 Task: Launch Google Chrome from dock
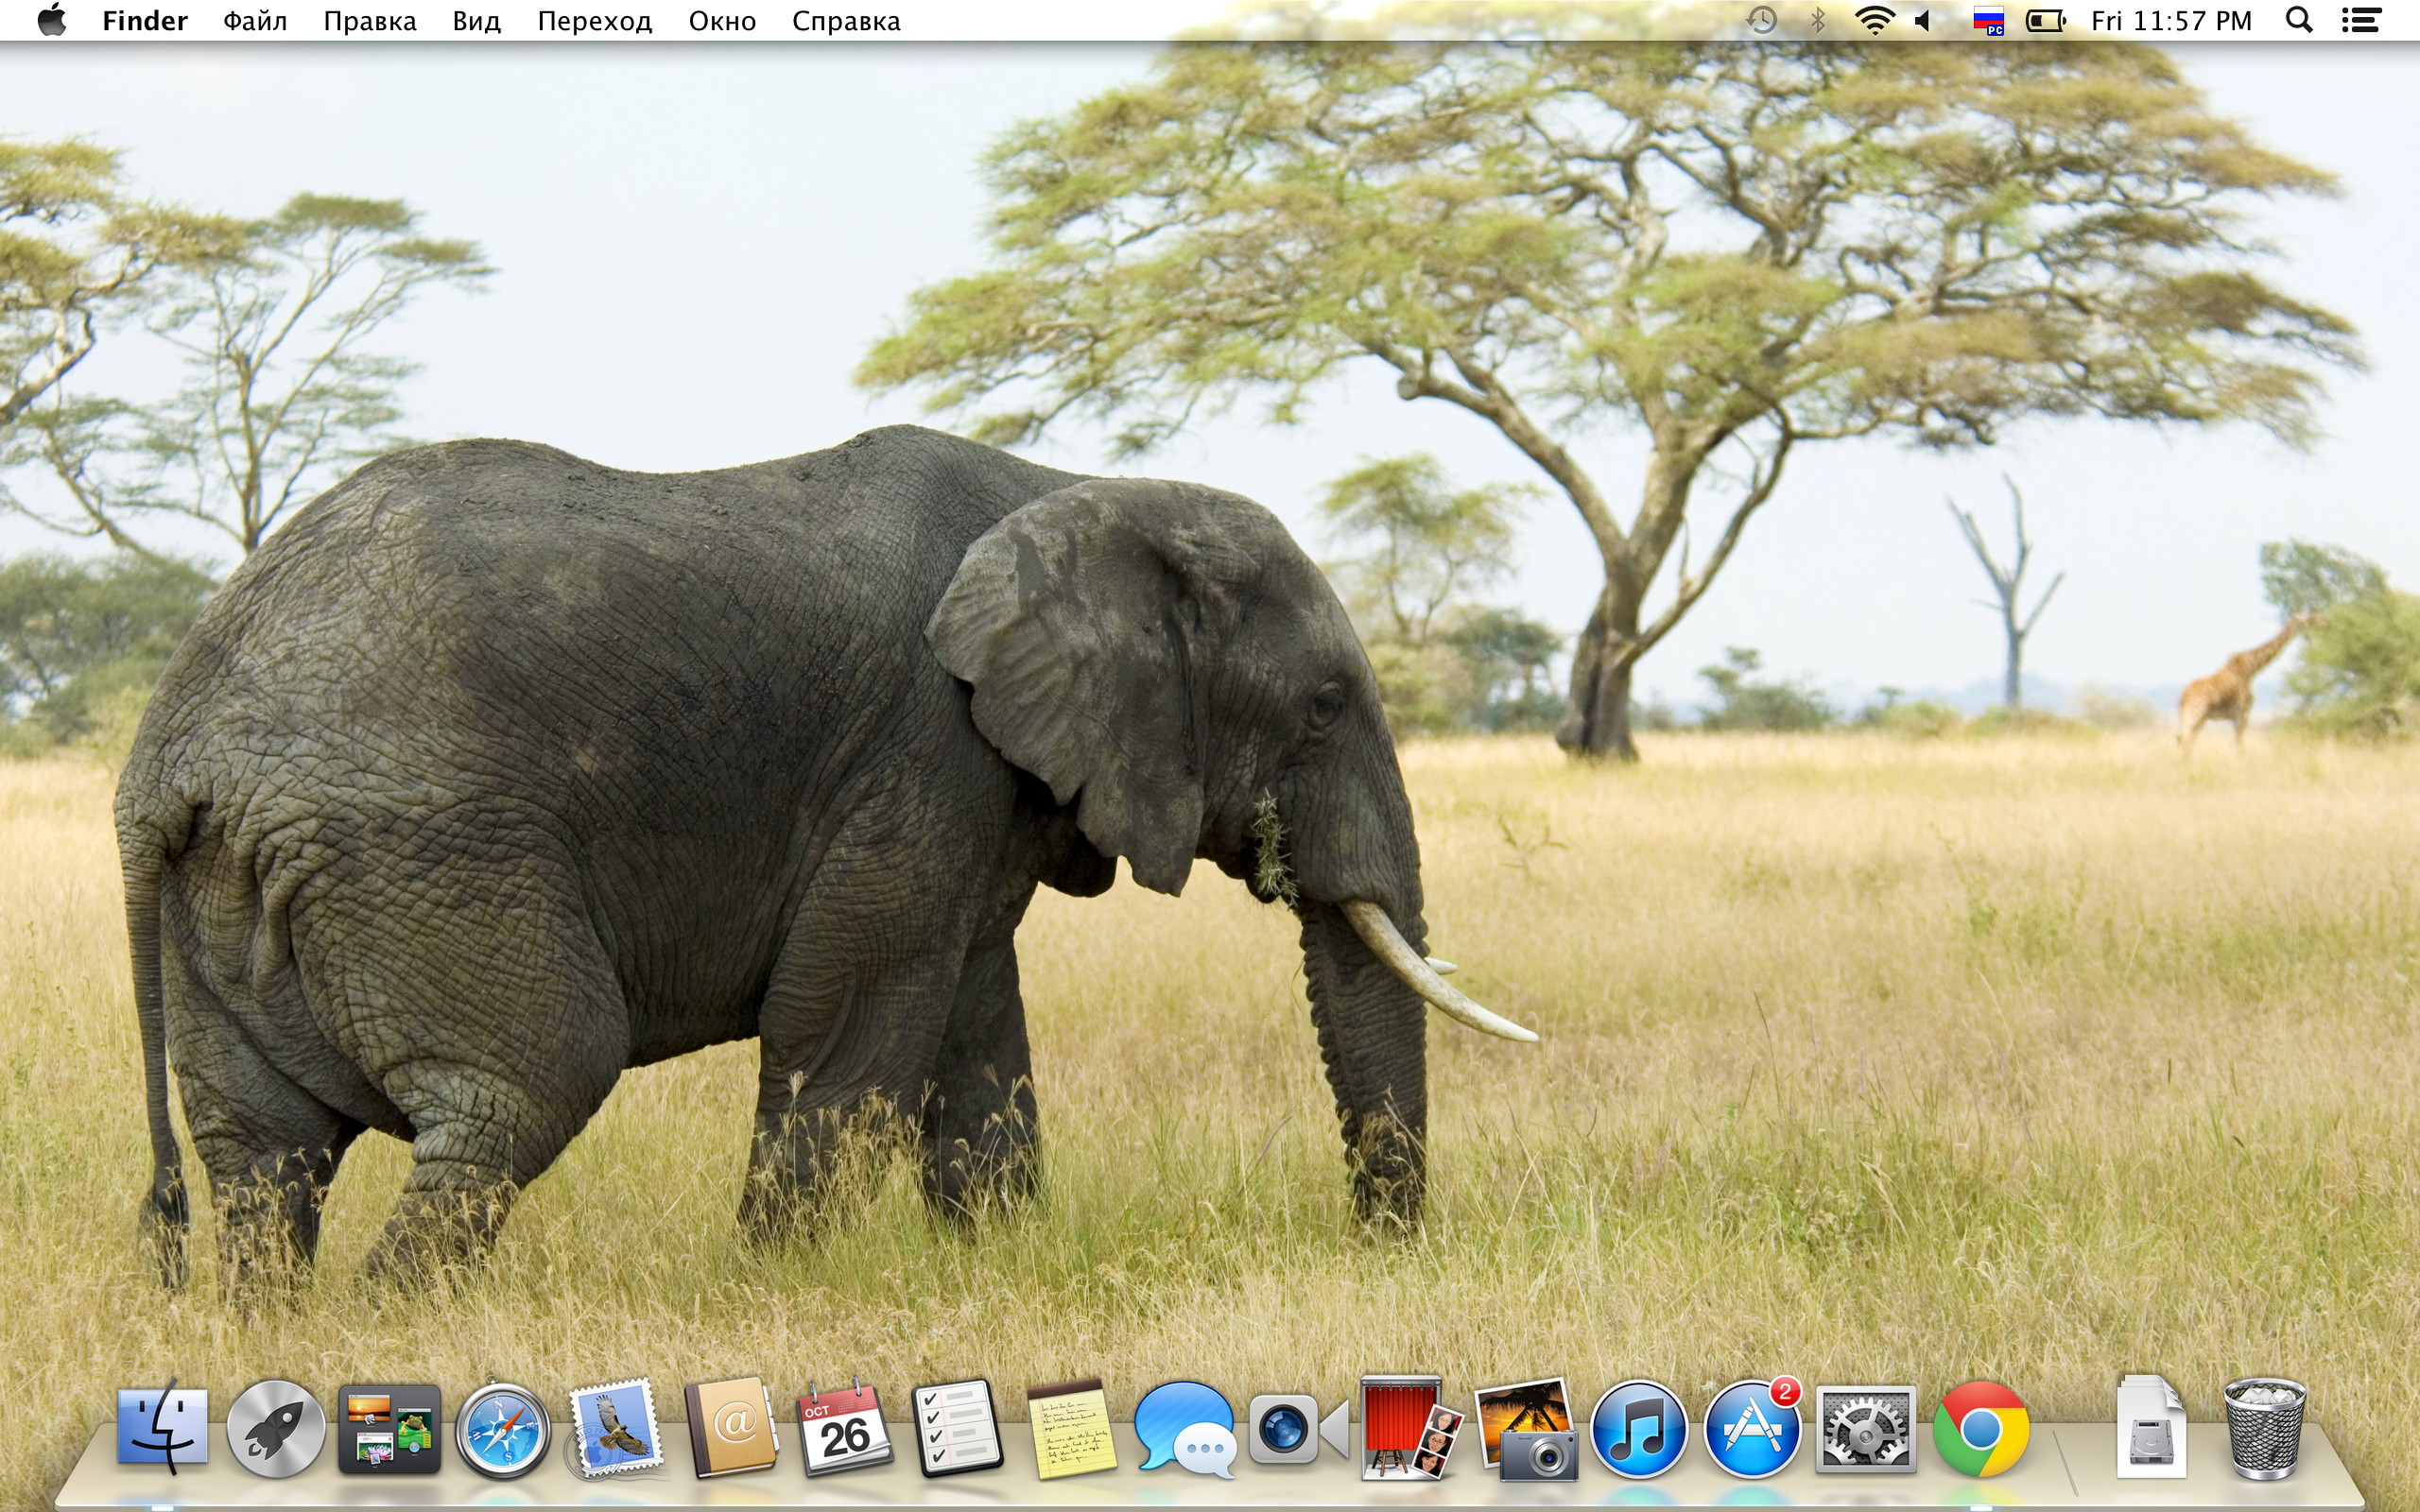tap(1980, 1430)
